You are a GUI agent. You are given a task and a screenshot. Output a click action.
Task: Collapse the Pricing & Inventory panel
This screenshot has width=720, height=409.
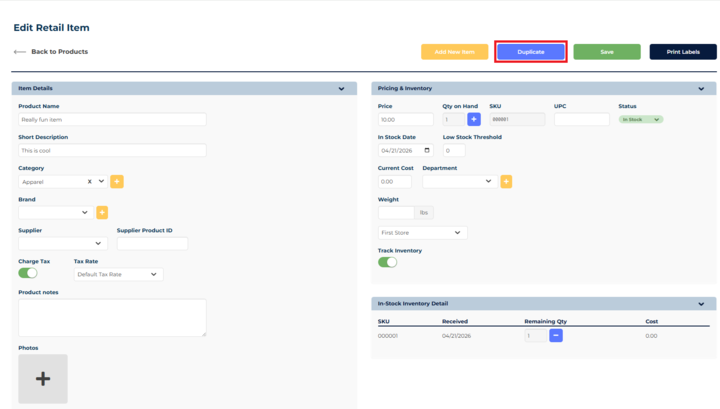[701, 89]
